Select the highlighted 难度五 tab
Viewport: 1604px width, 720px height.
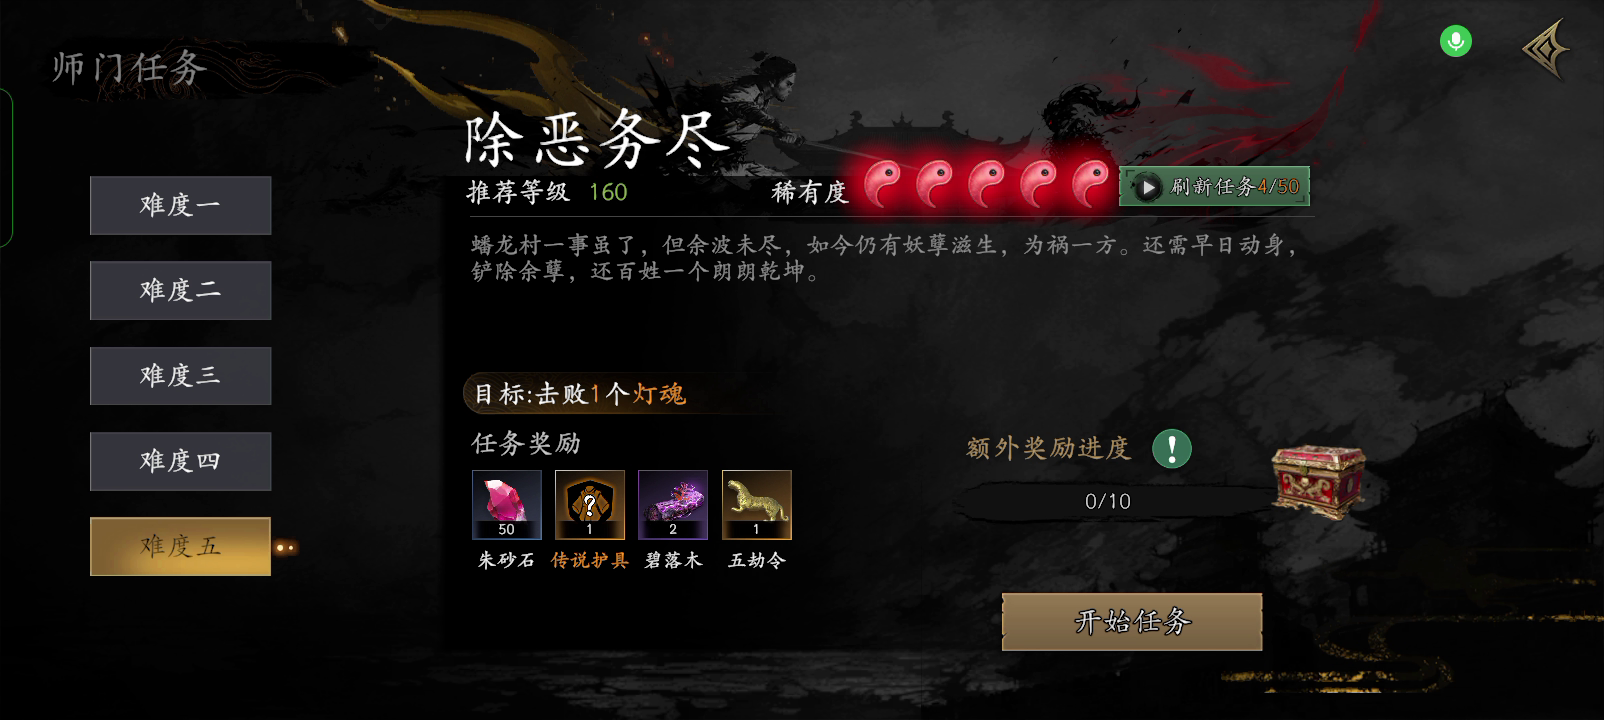tap(180, 546)
